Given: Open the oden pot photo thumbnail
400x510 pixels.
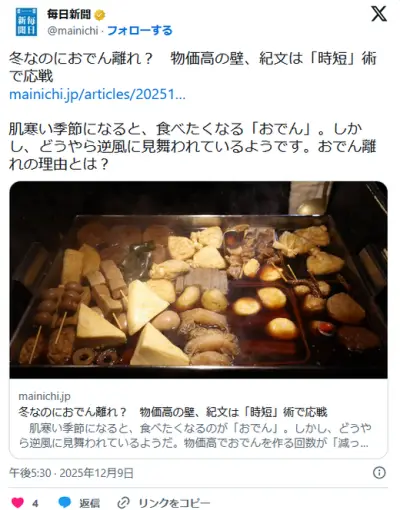Looking at the screenshot, I should (x=199, y=280).
